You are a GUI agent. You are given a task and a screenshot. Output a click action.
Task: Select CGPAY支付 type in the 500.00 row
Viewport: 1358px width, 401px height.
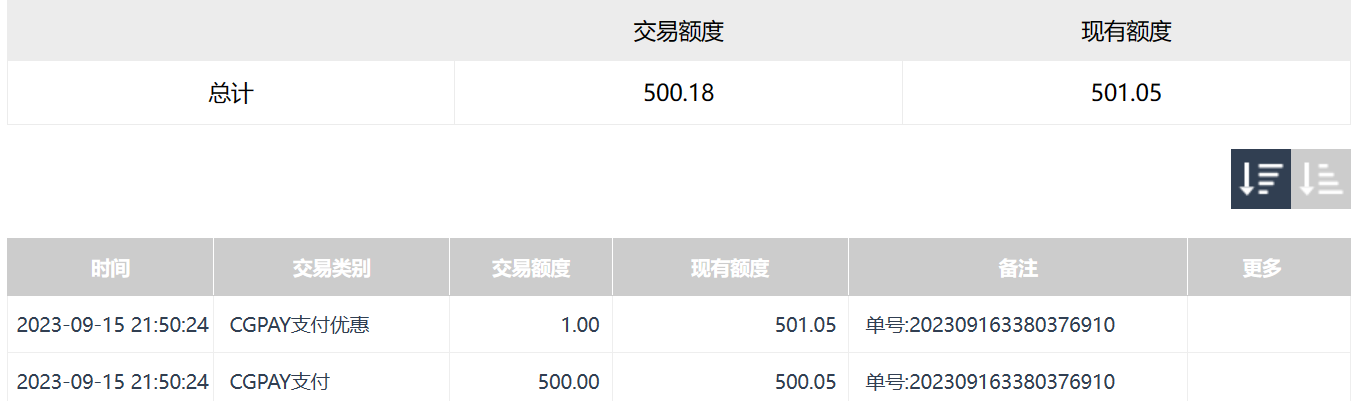[279, 382]
